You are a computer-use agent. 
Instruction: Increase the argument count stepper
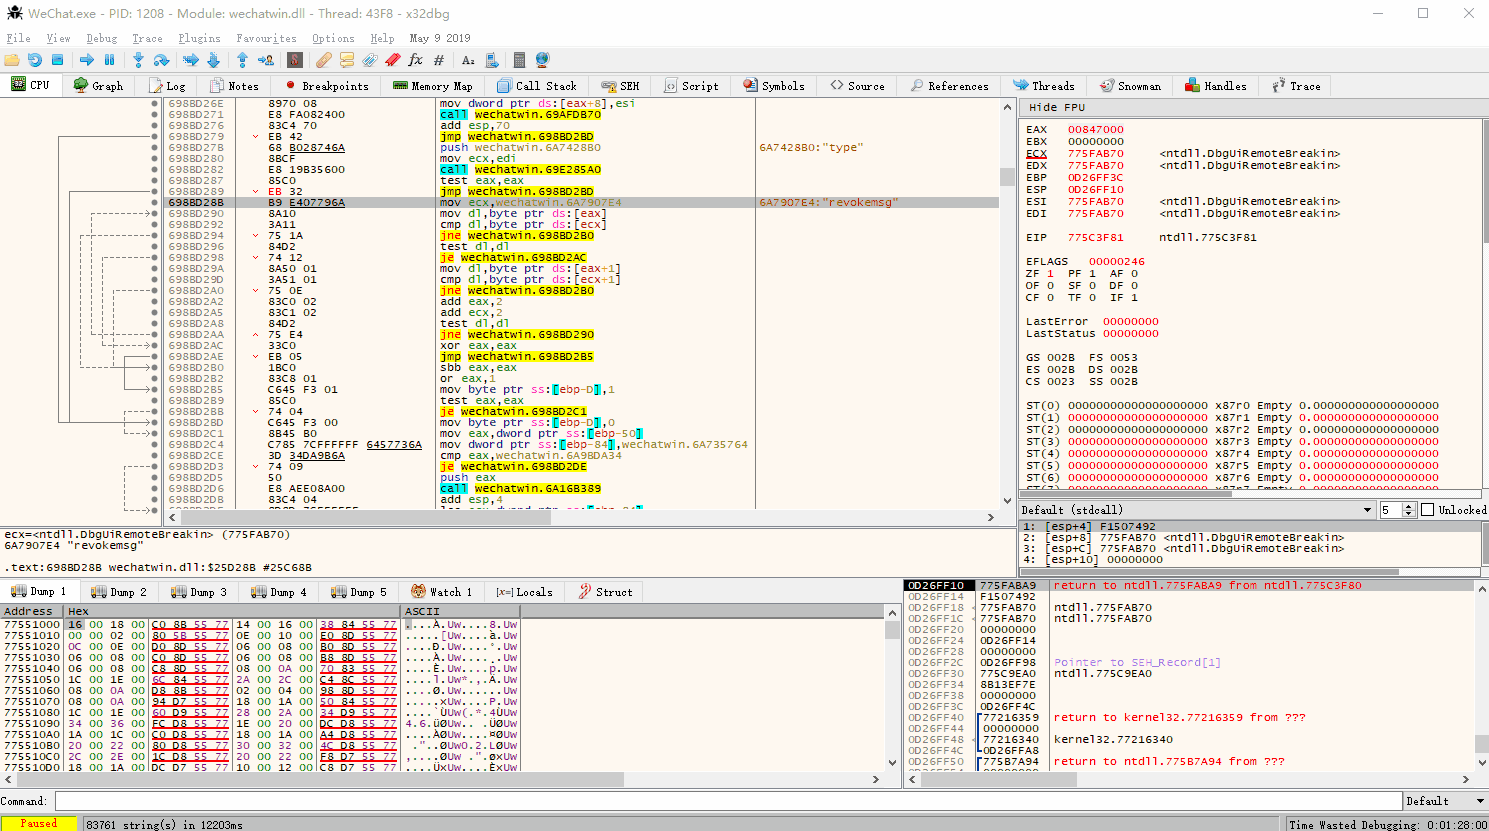click(x=1409, y=506)
